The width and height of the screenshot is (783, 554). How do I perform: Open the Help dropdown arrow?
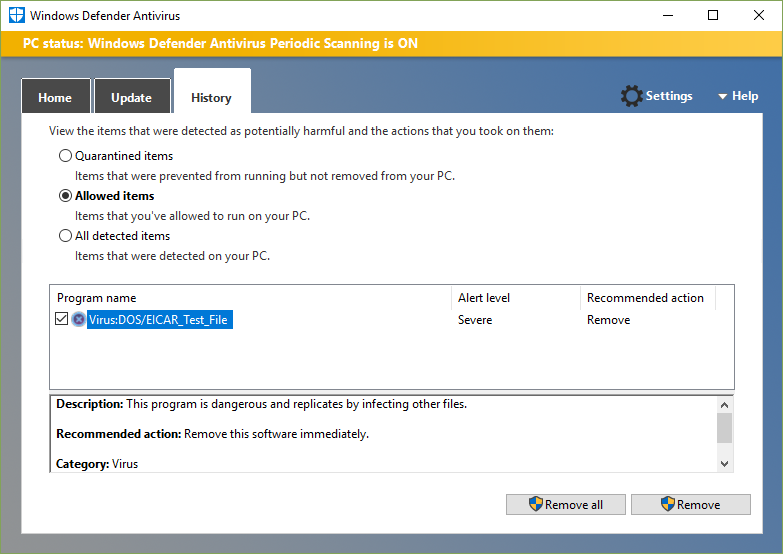point(722,96)
